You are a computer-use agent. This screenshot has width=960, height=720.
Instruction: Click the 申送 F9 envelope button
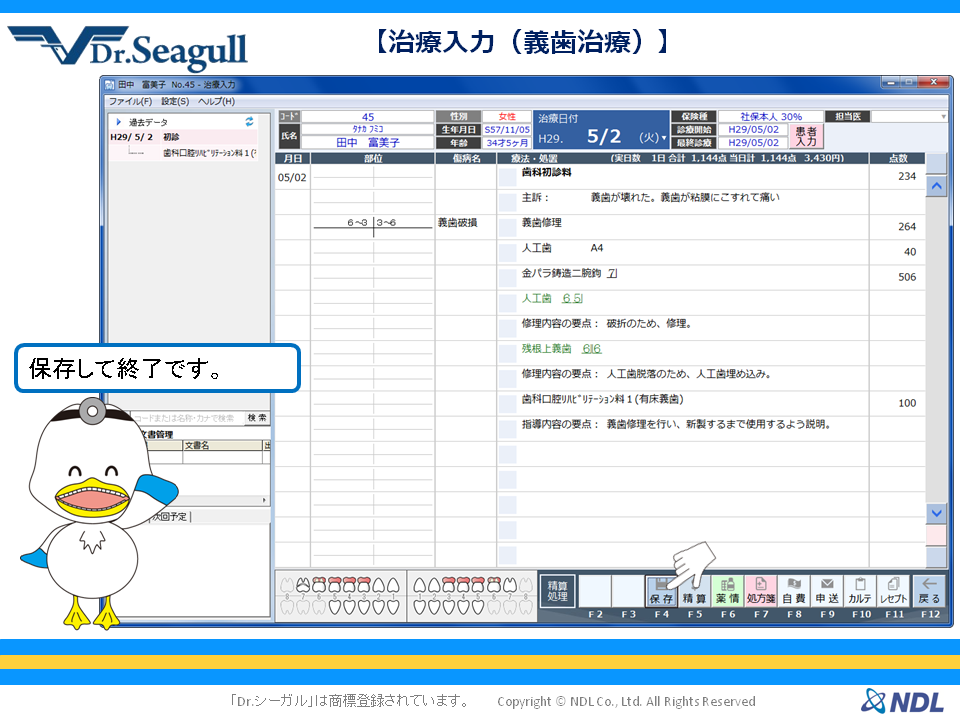pyautogui.click(x=827, y=591)
